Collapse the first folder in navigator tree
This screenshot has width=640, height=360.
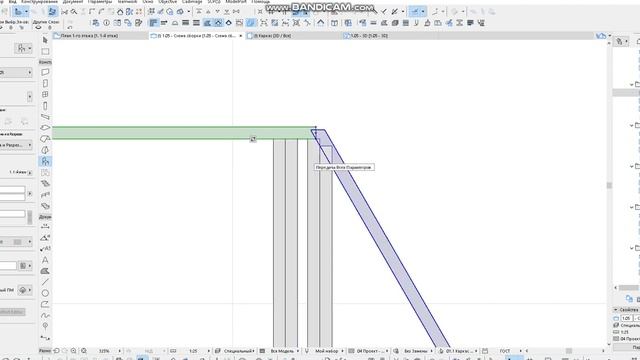click(x=632, y=84)
